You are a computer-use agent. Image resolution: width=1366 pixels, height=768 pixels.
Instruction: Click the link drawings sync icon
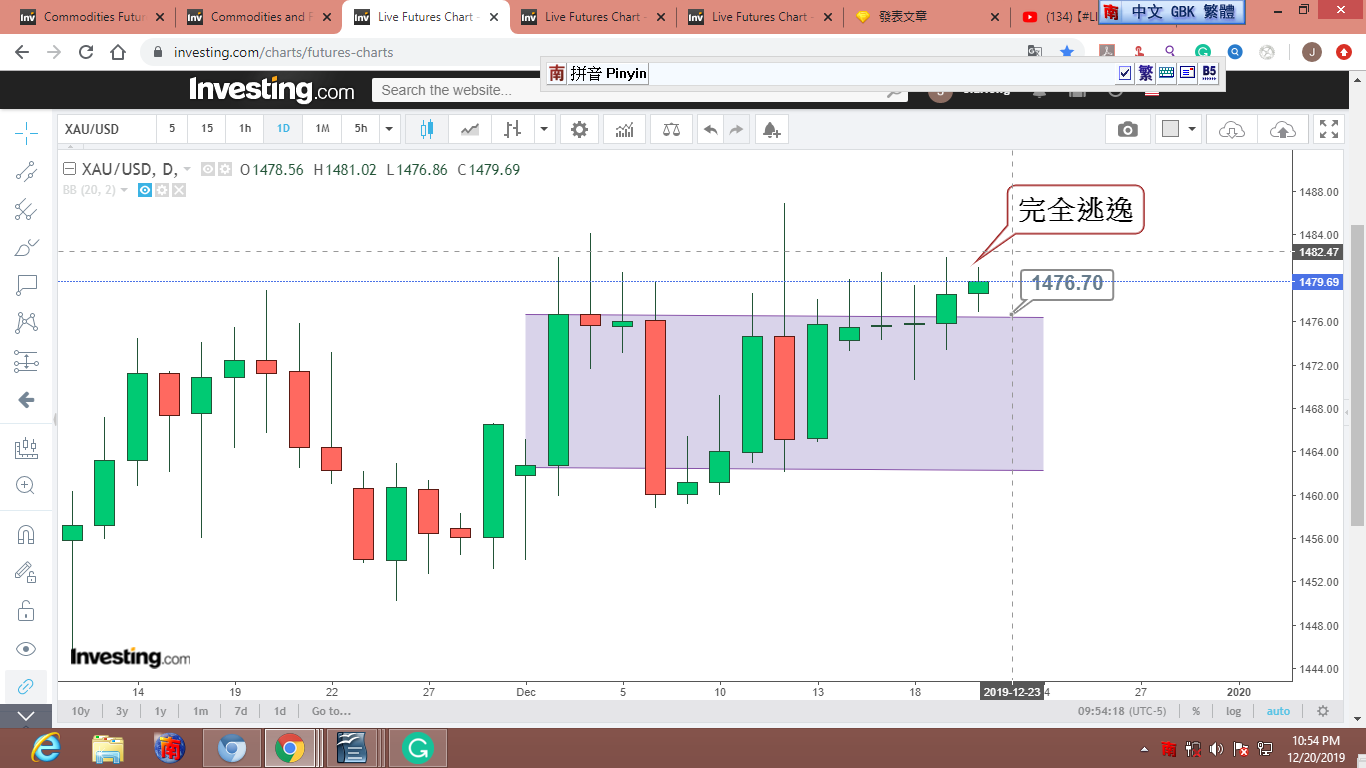[x=27, y=687]
